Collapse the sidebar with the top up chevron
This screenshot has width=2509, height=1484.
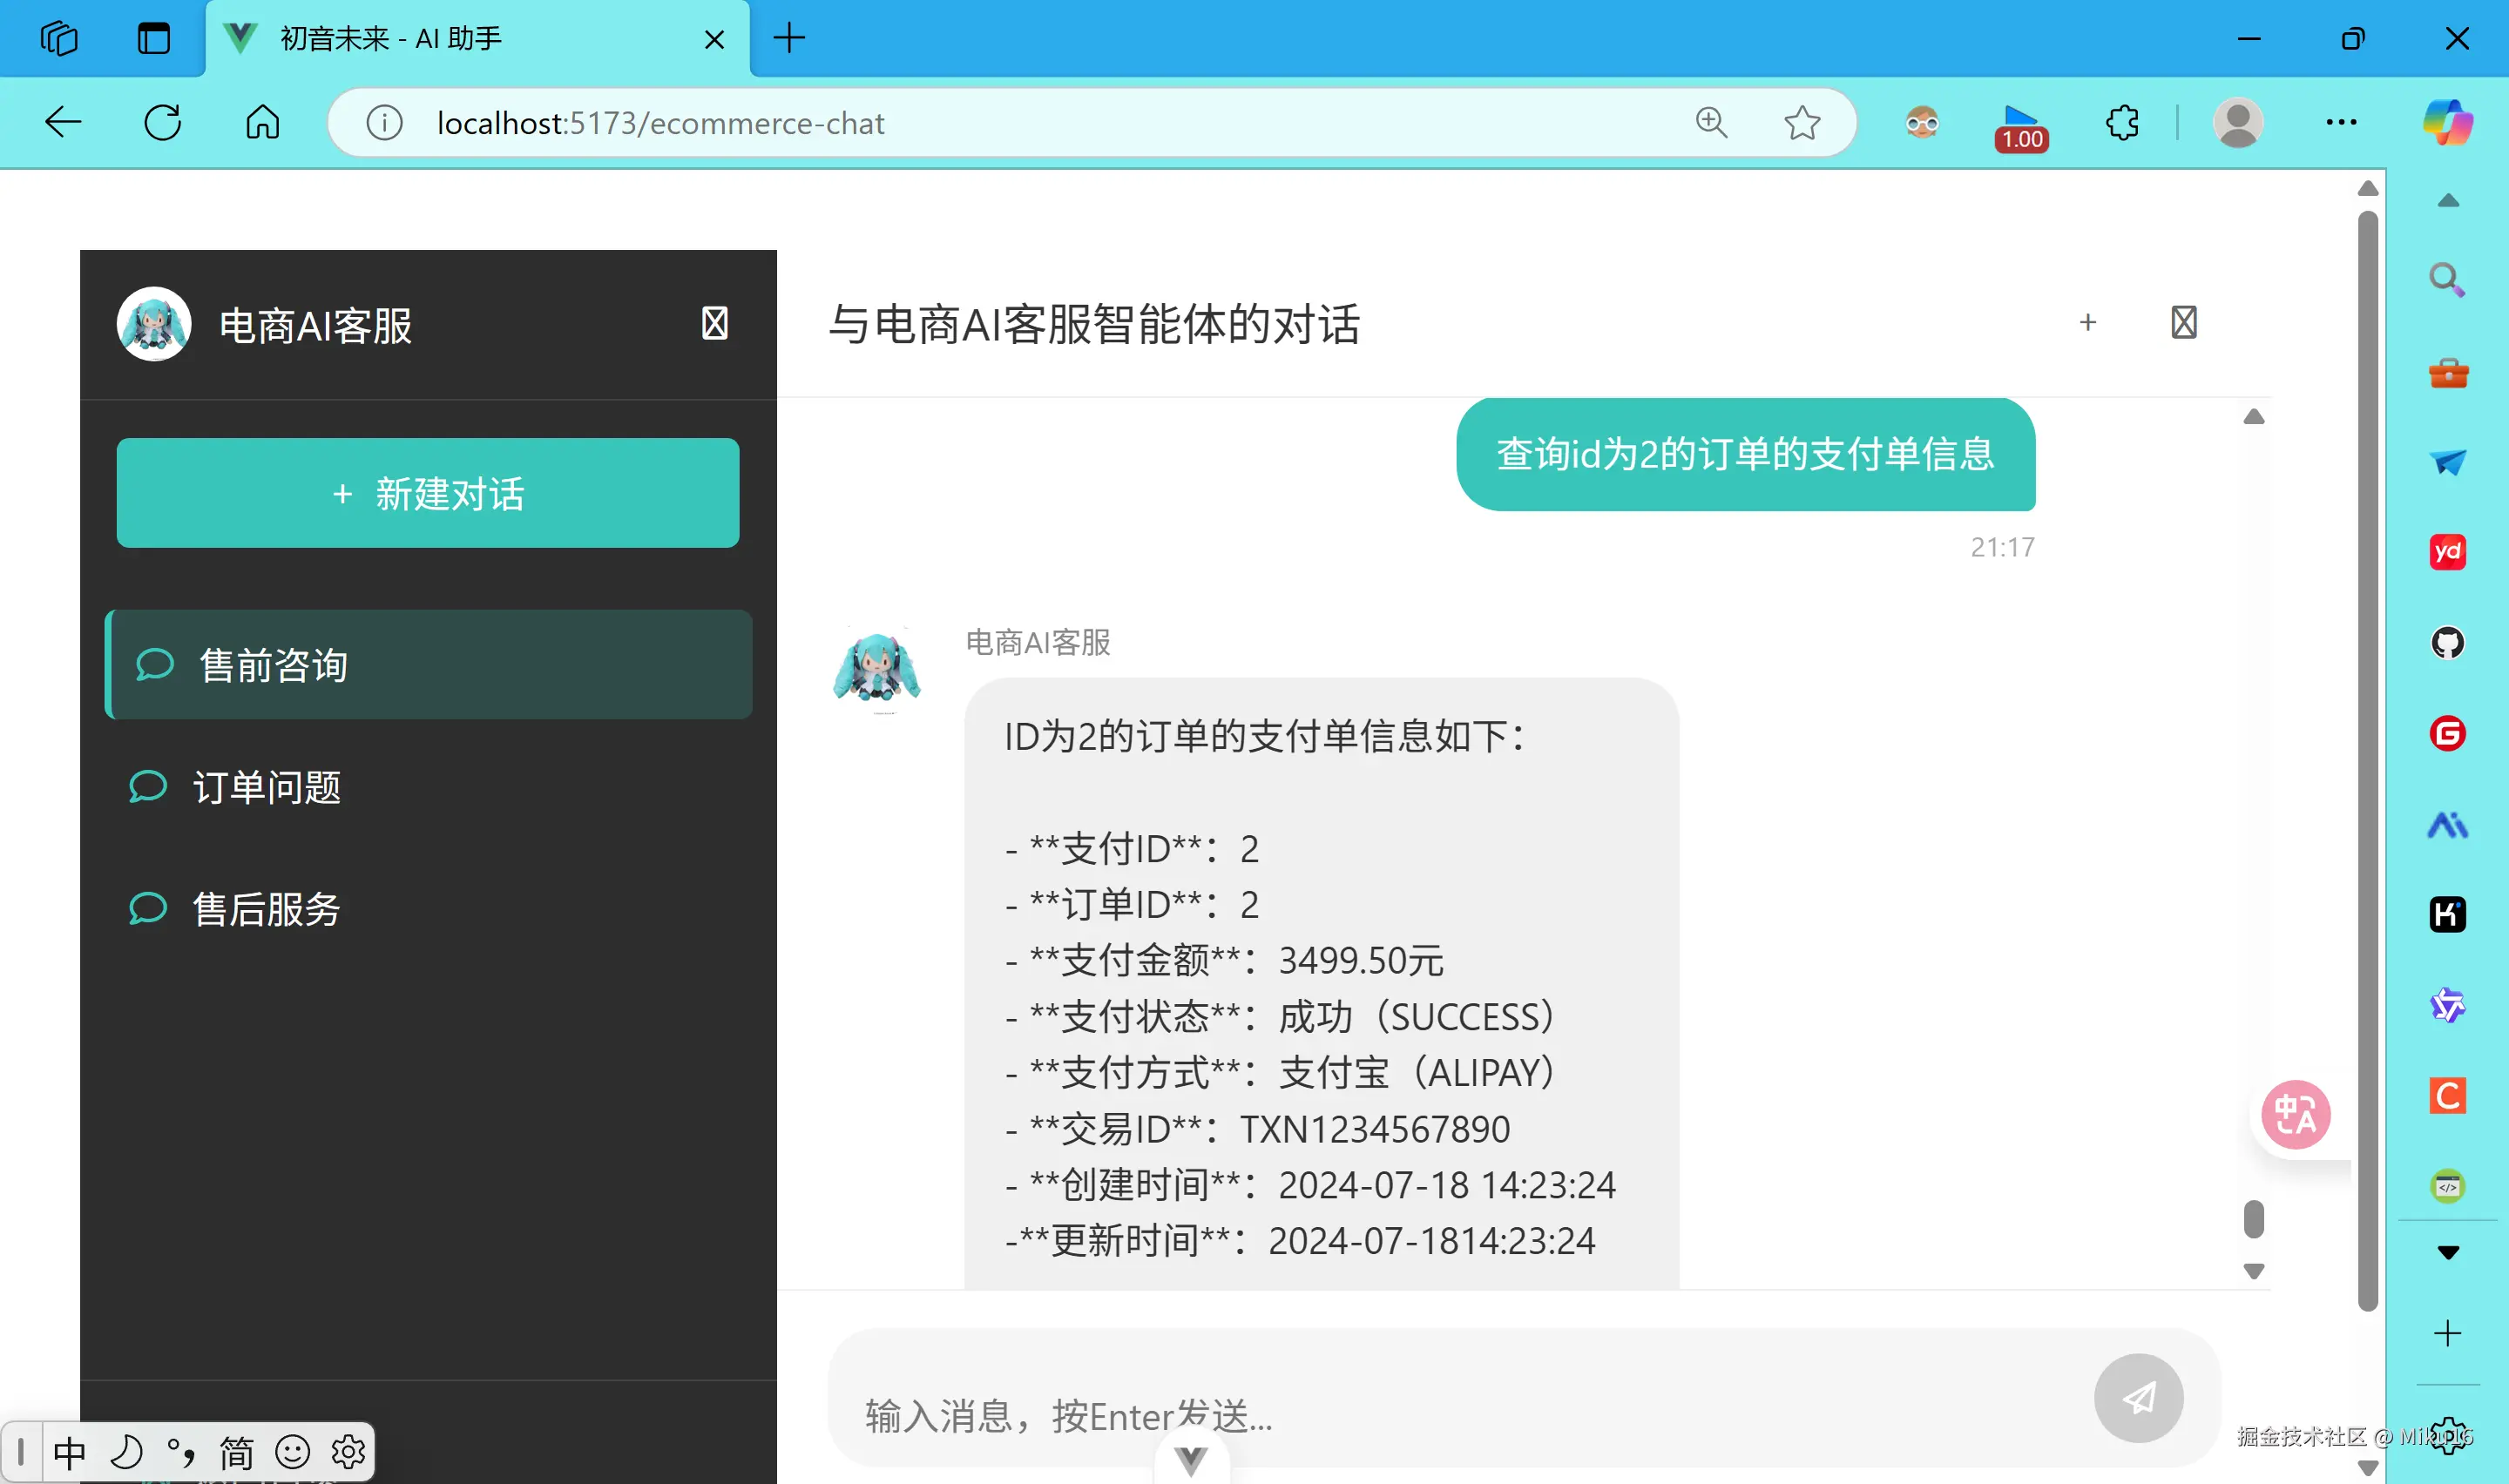coord(2447,200)
